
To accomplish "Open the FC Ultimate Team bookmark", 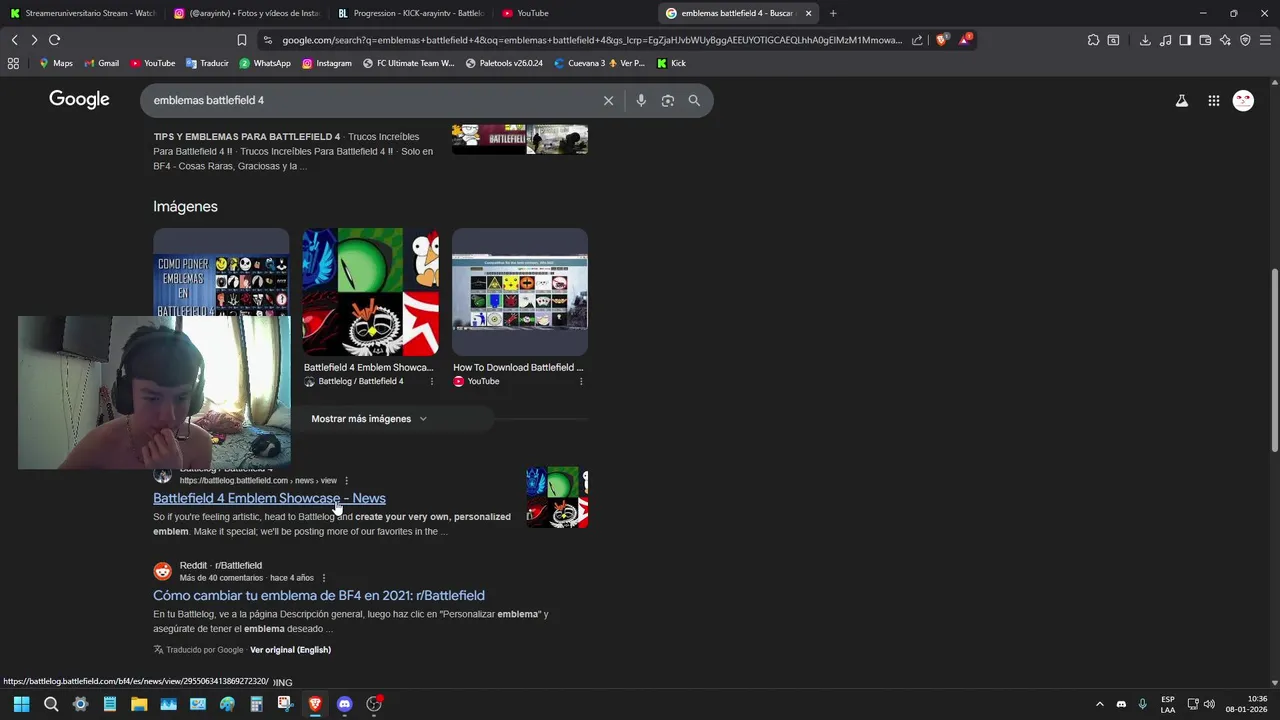I will [x=408, y=63].
